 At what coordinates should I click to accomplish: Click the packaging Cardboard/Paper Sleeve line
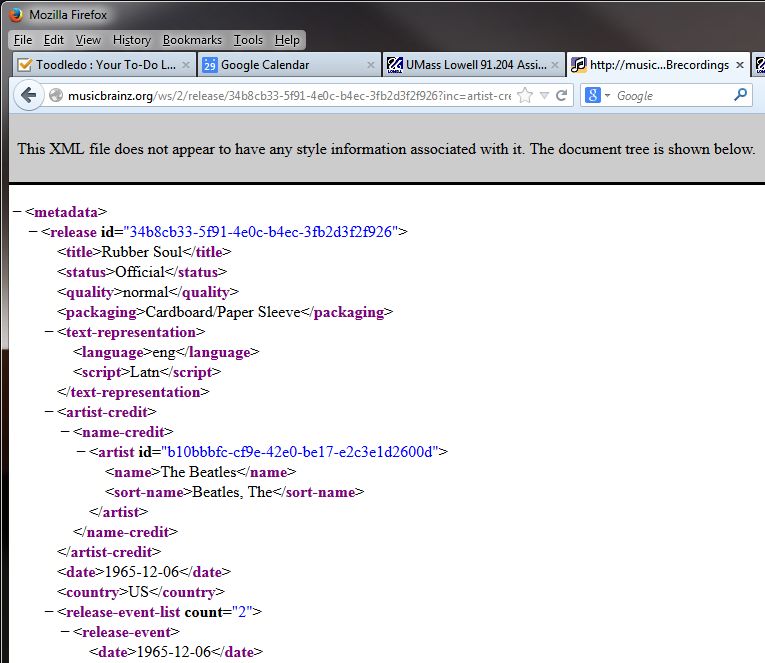(x=225, y=312)
